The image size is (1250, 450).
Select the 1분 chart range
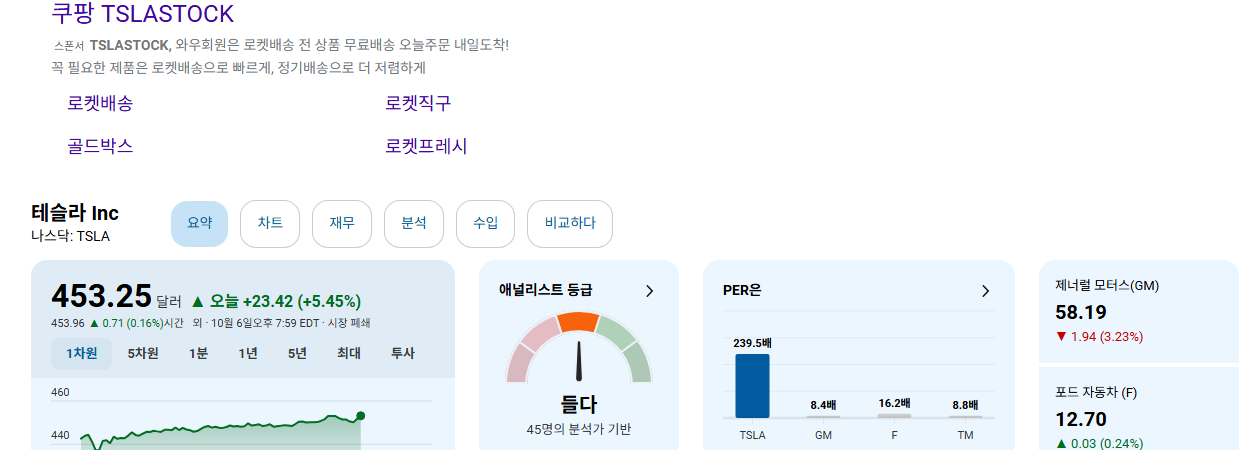[198, 353]
